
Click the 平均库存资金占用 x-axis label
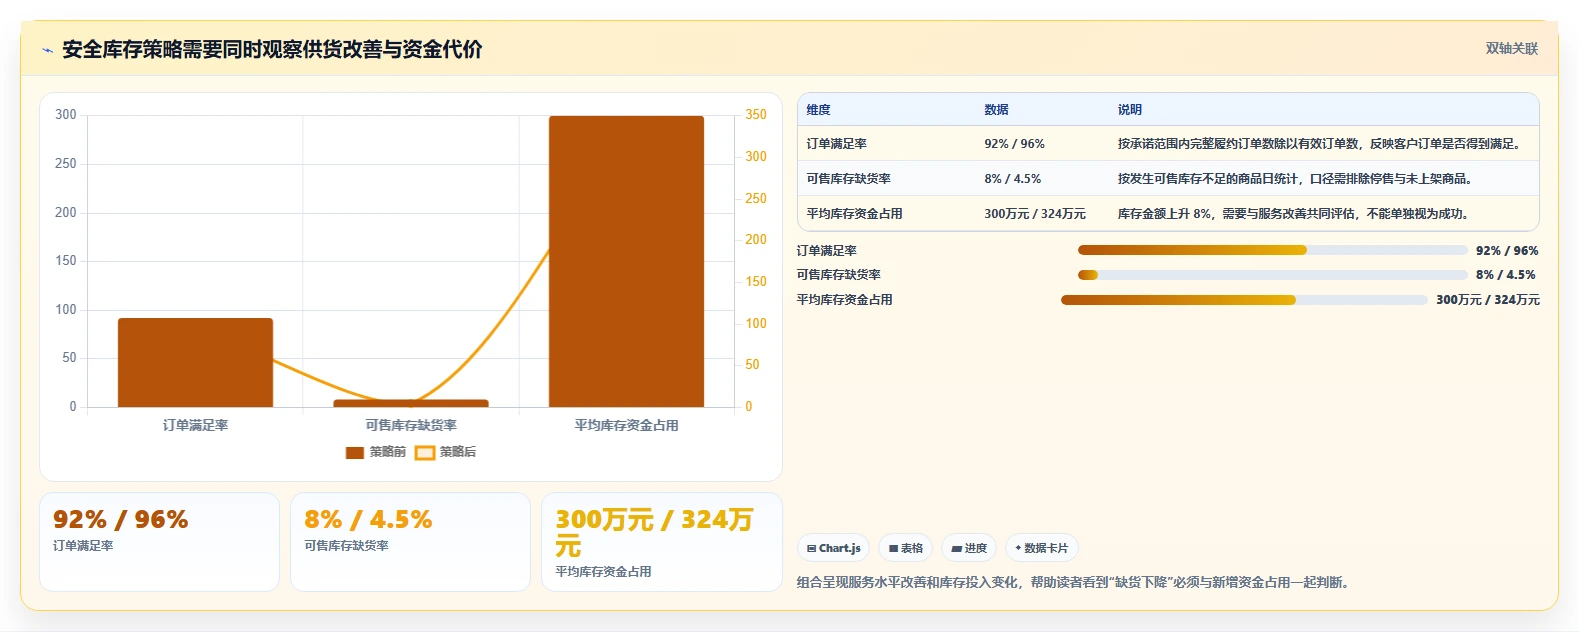(x=626, y=426)
